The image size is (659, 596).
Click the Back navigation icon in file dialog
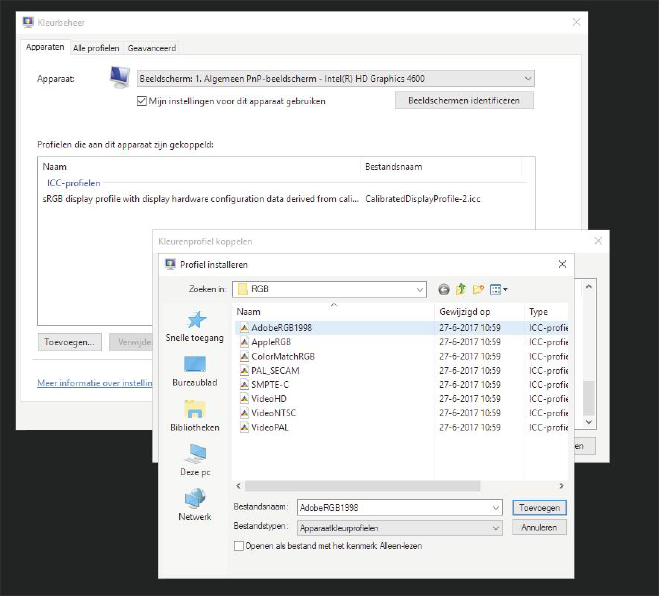coord(444,290)
